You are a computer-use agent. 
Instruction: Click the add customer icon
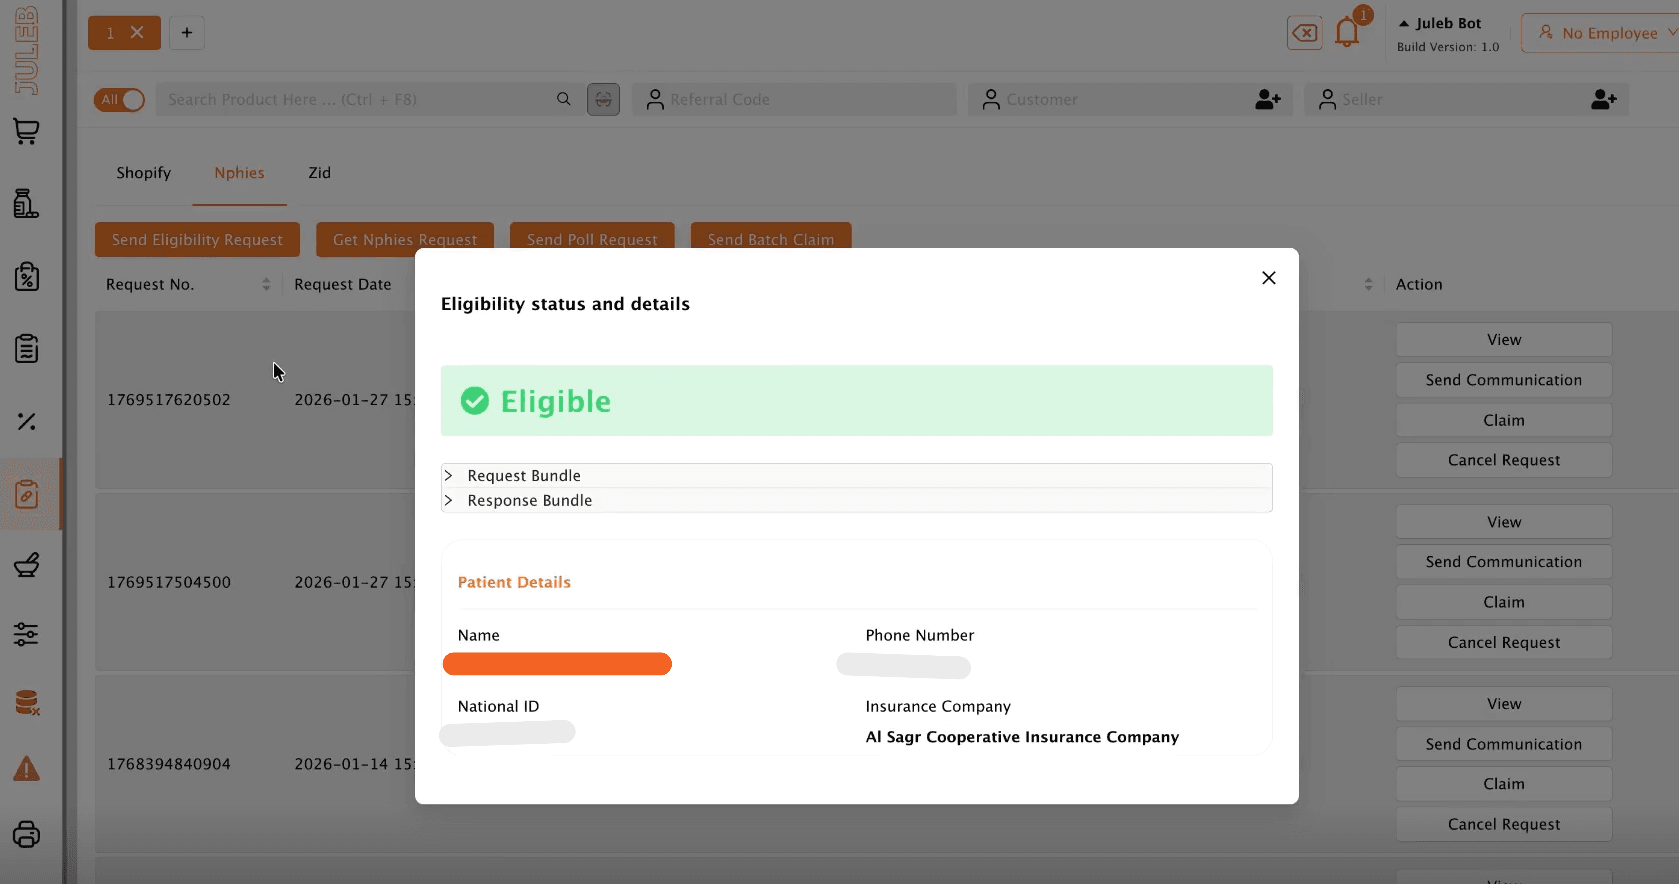pyautogui.click(x=1267, y=100)
